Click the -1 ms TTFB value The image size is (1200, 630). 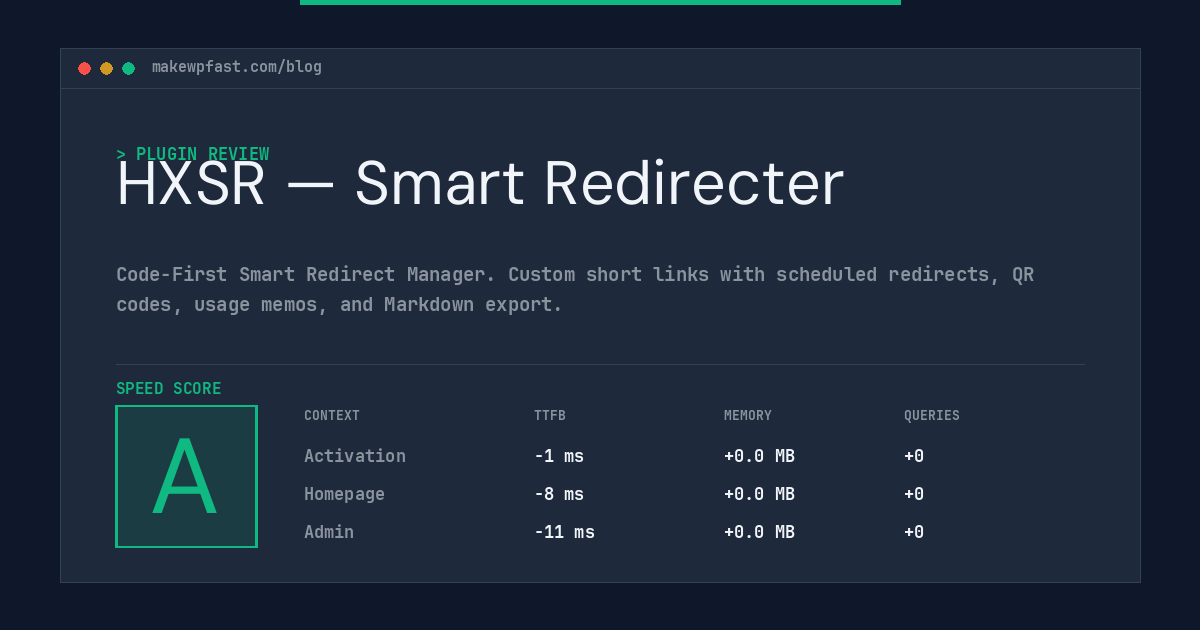pos(559,456)
